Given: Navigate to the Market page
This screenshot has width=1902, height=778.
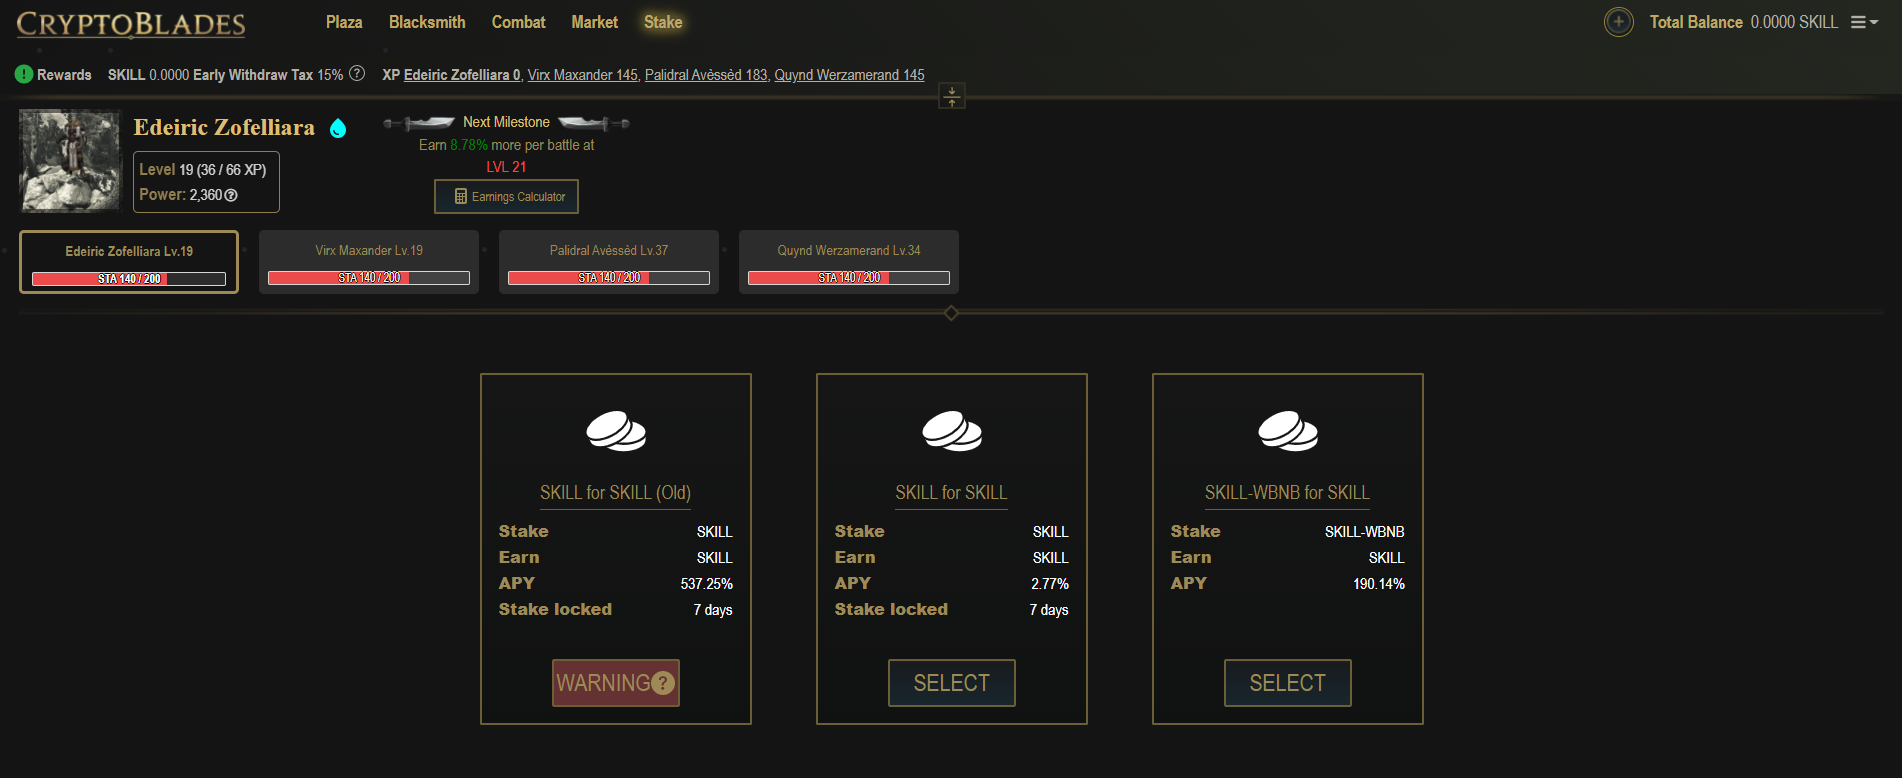Looking at the screenshot, I should [595, 22].
